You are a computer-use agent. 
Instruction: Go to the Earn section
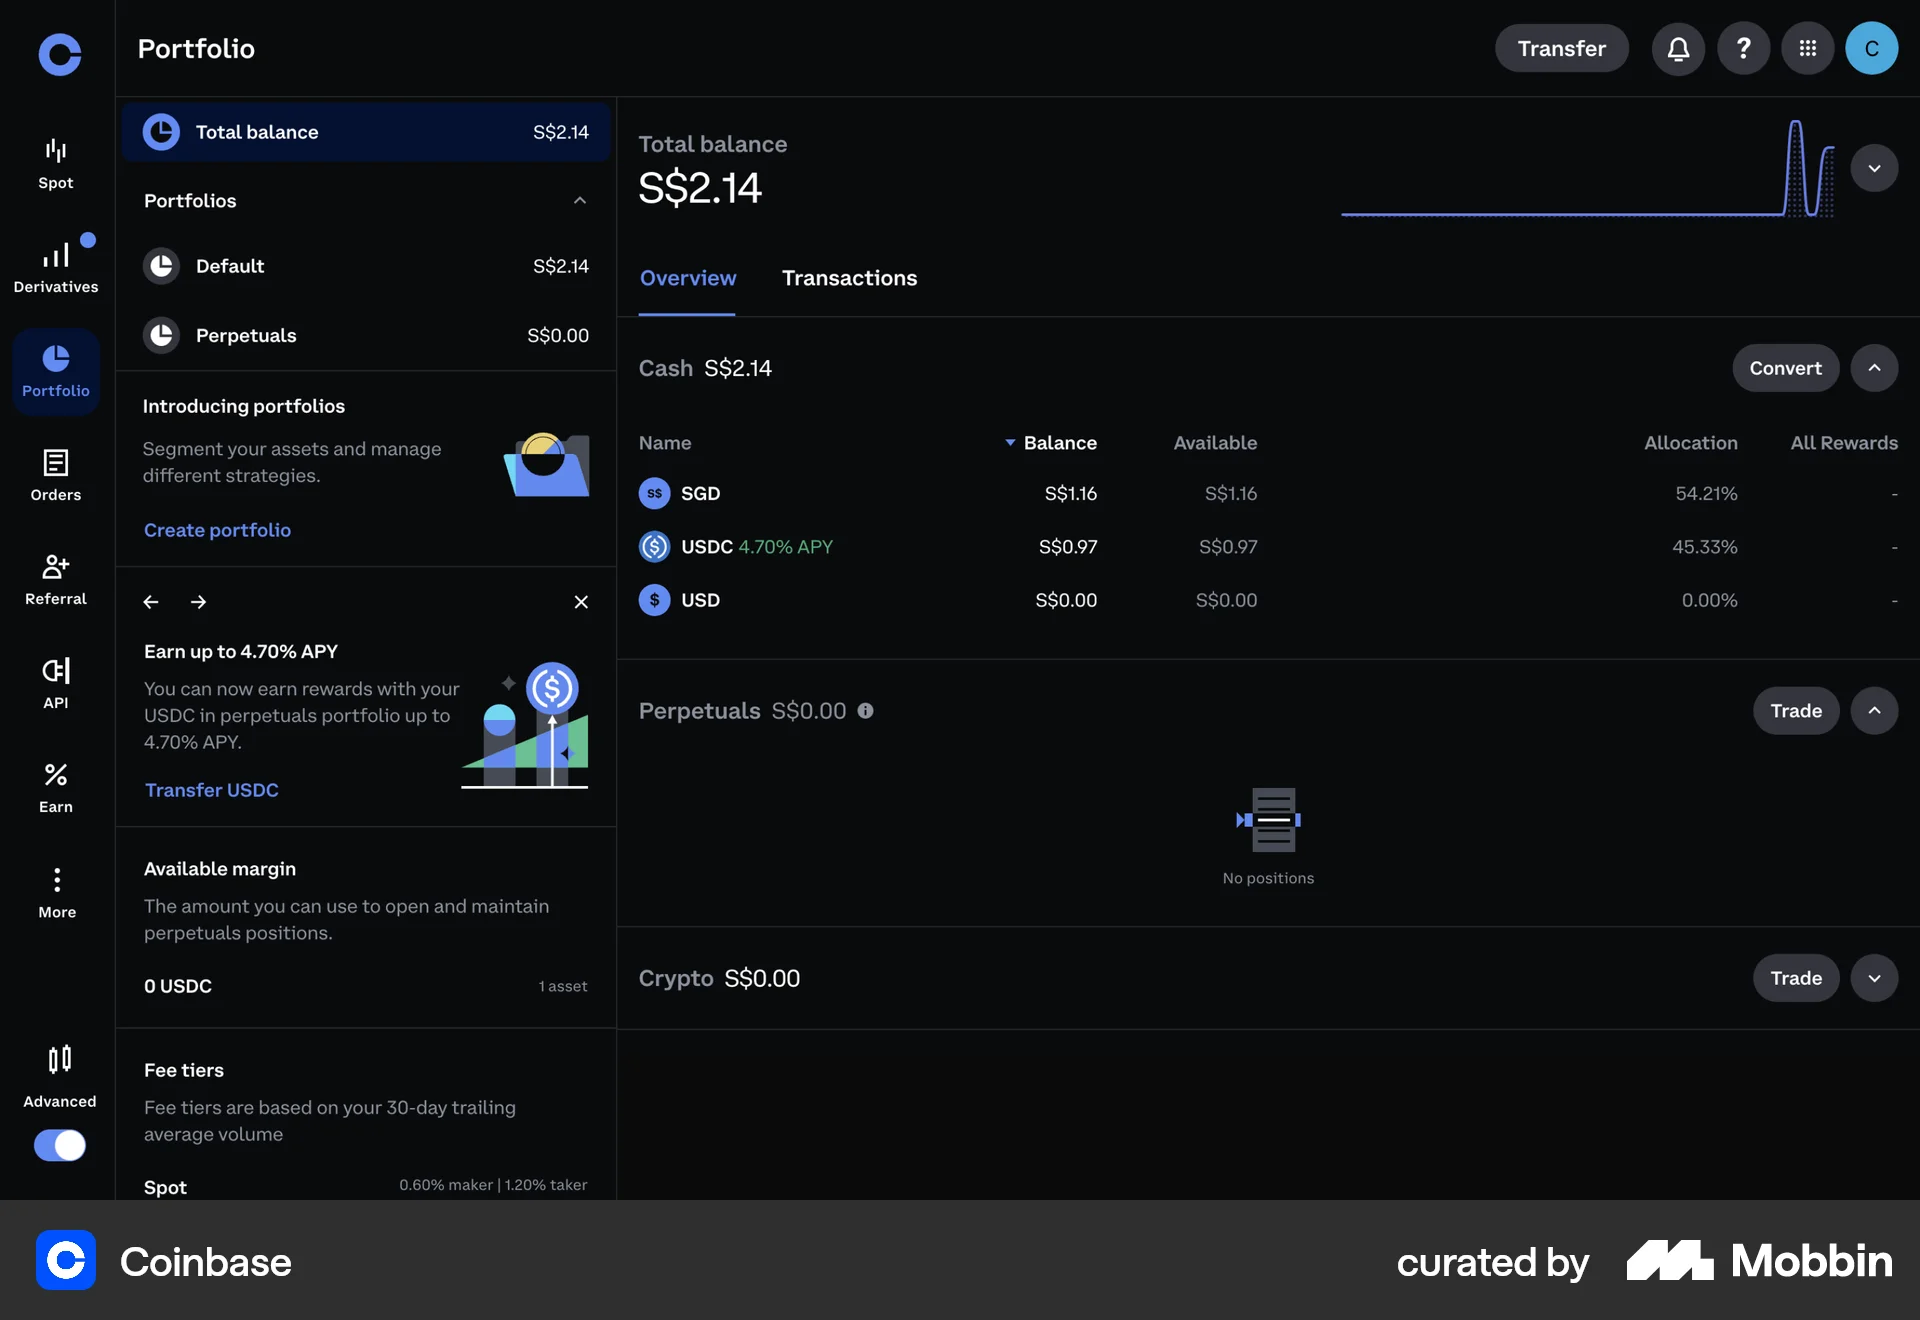(x=55, y=786)
